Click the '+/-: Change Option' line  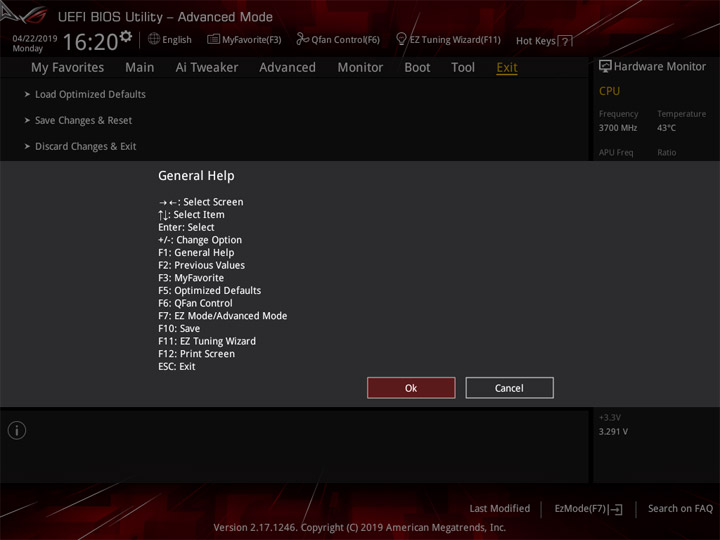200,240
